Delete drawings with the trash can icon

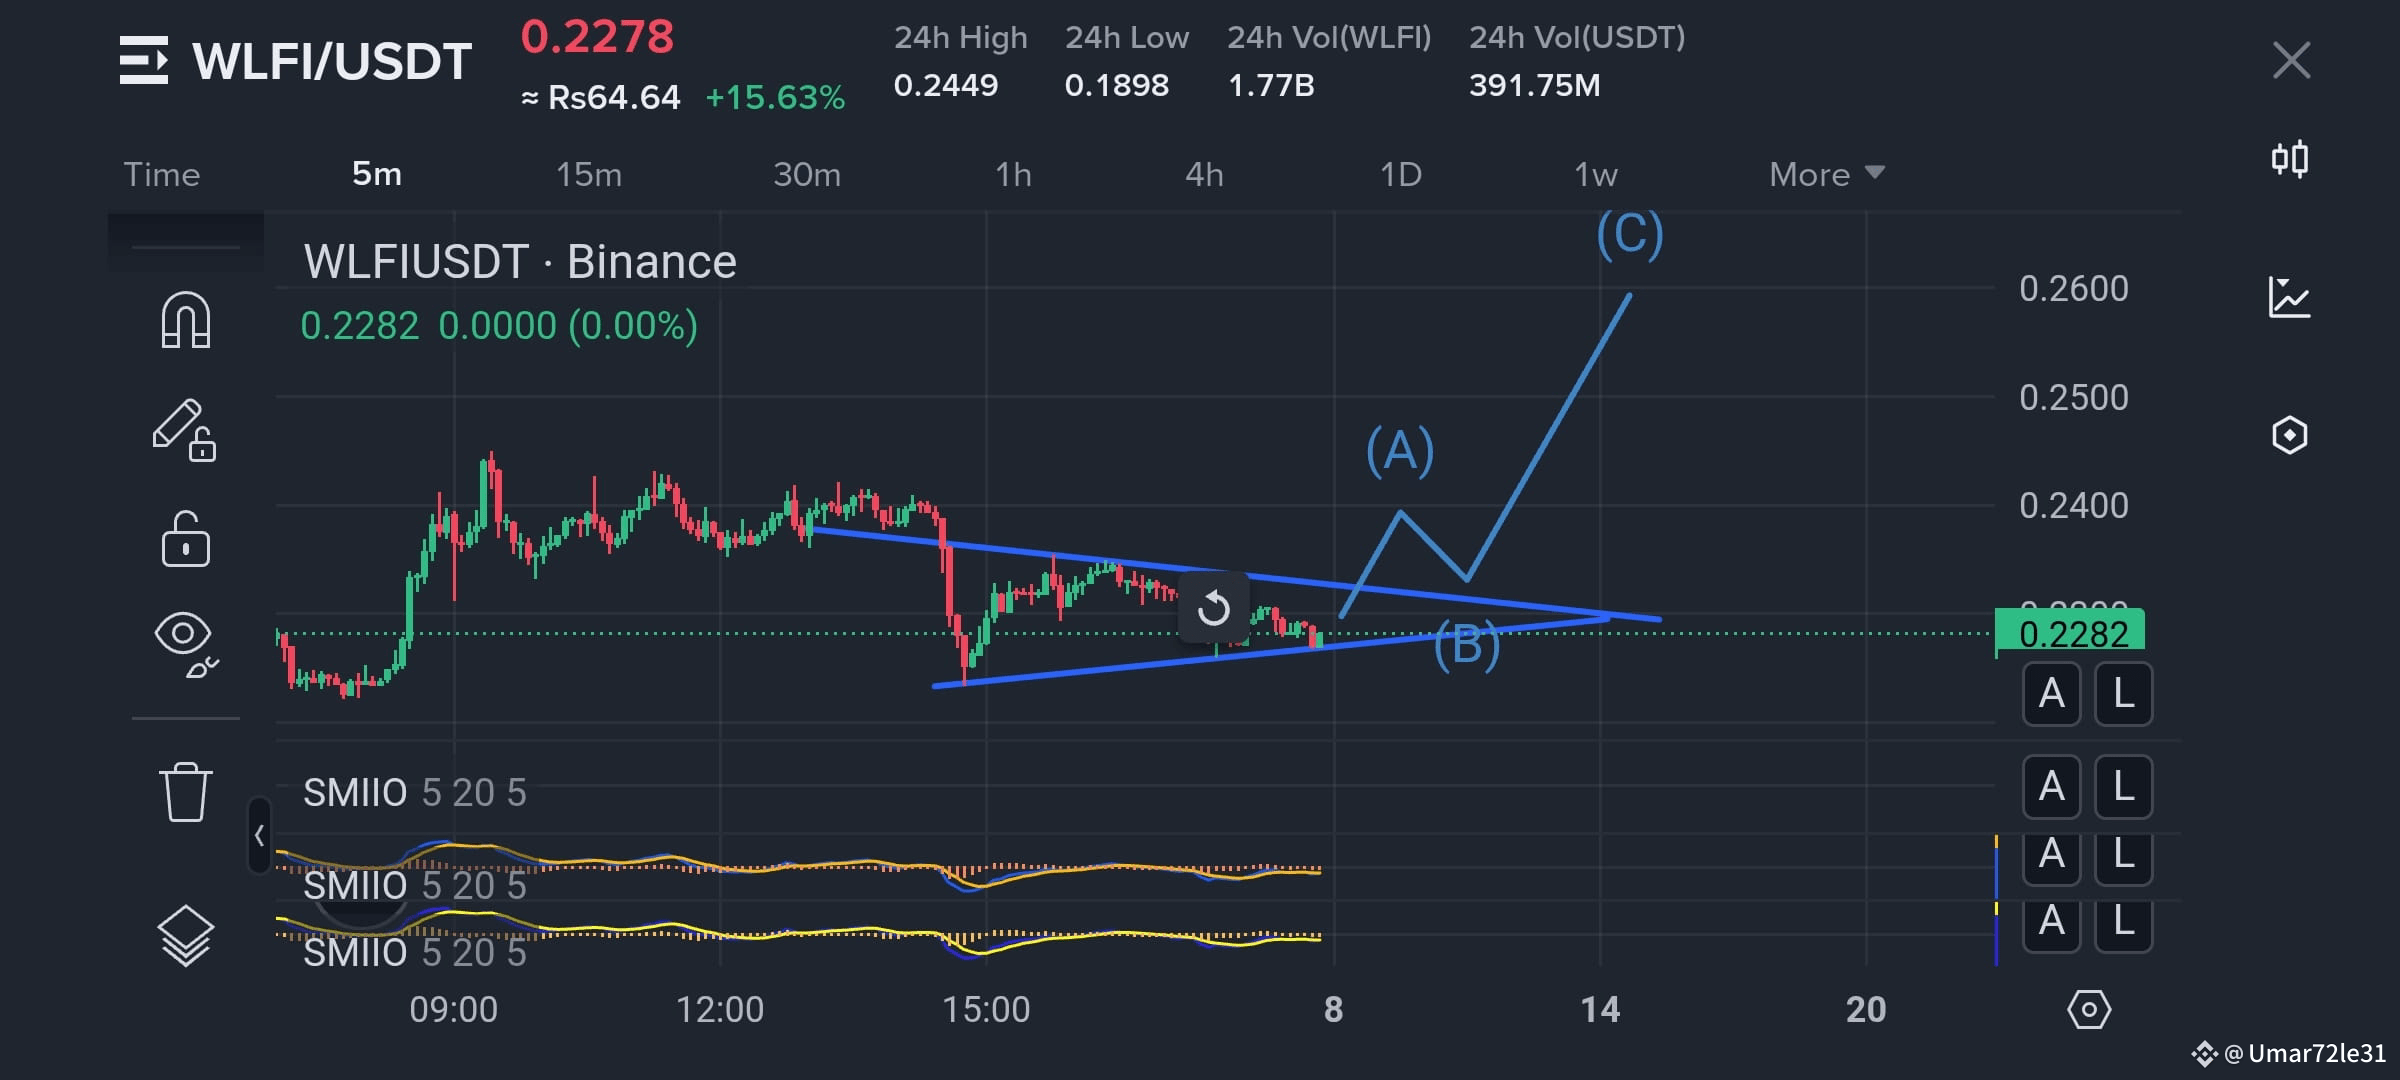tap(186, 792)
